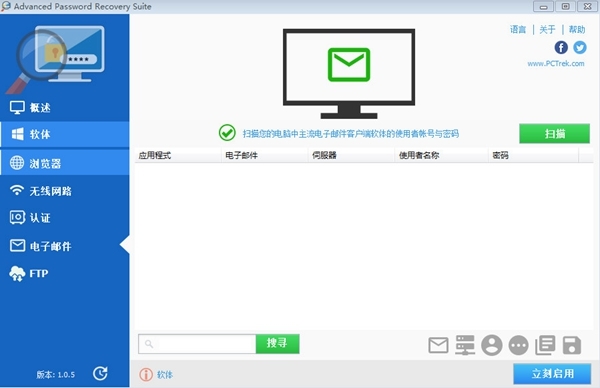Click the copy list document icon
600x388 pixels.
545,345
